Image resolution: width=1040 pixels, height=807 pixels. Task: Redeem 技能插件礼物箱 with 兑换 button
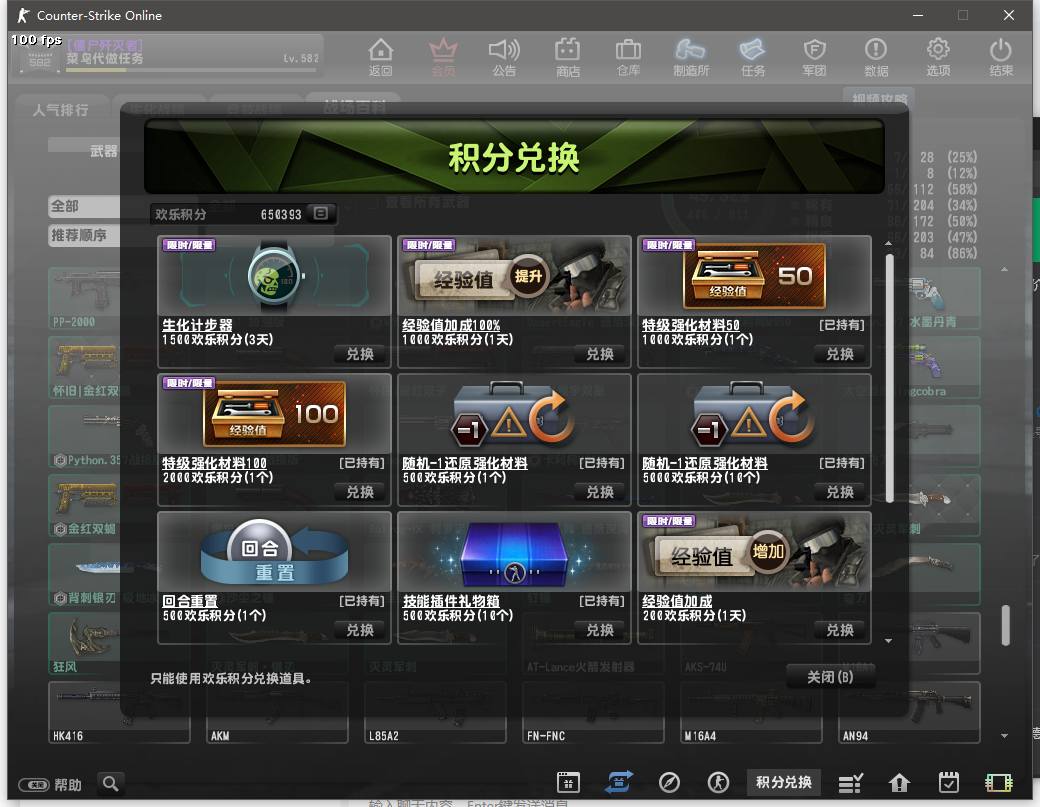pos(600,630)
